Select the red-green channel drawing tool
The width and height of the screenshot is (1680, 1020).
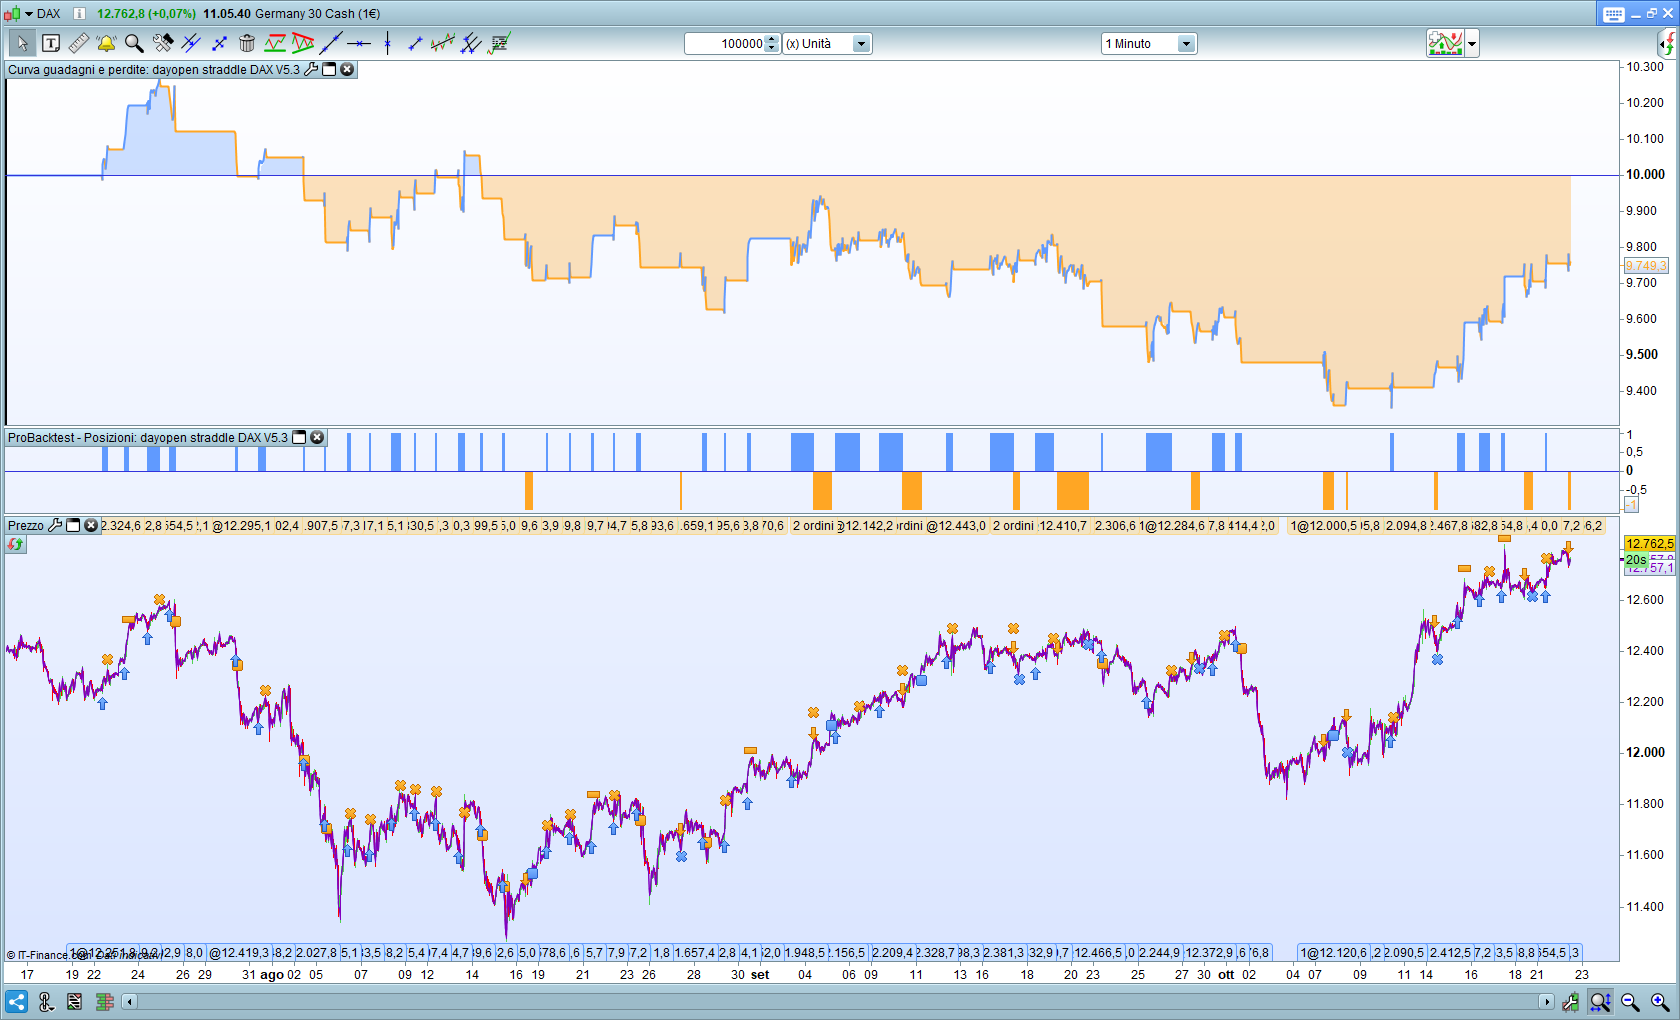click(x=275, y=43)
